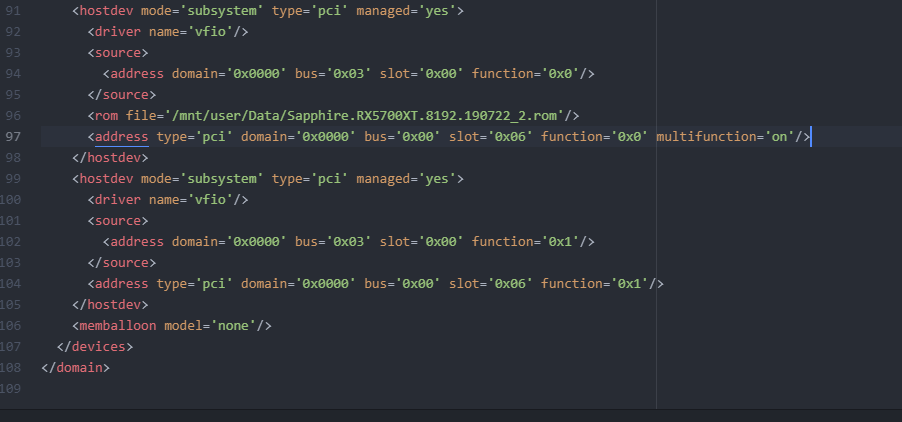The height and width of the screenshot is (422, 902).
Task: Click closing hostdev tag on line 98
Action: click(110, 158)
